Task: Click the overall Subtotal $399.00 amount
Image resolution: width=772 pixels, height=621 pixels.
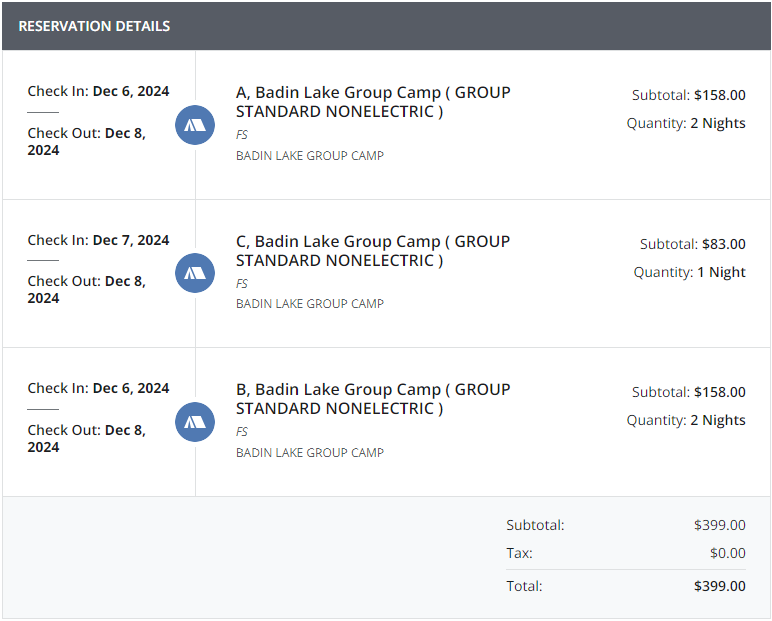Action: [719, 525]
